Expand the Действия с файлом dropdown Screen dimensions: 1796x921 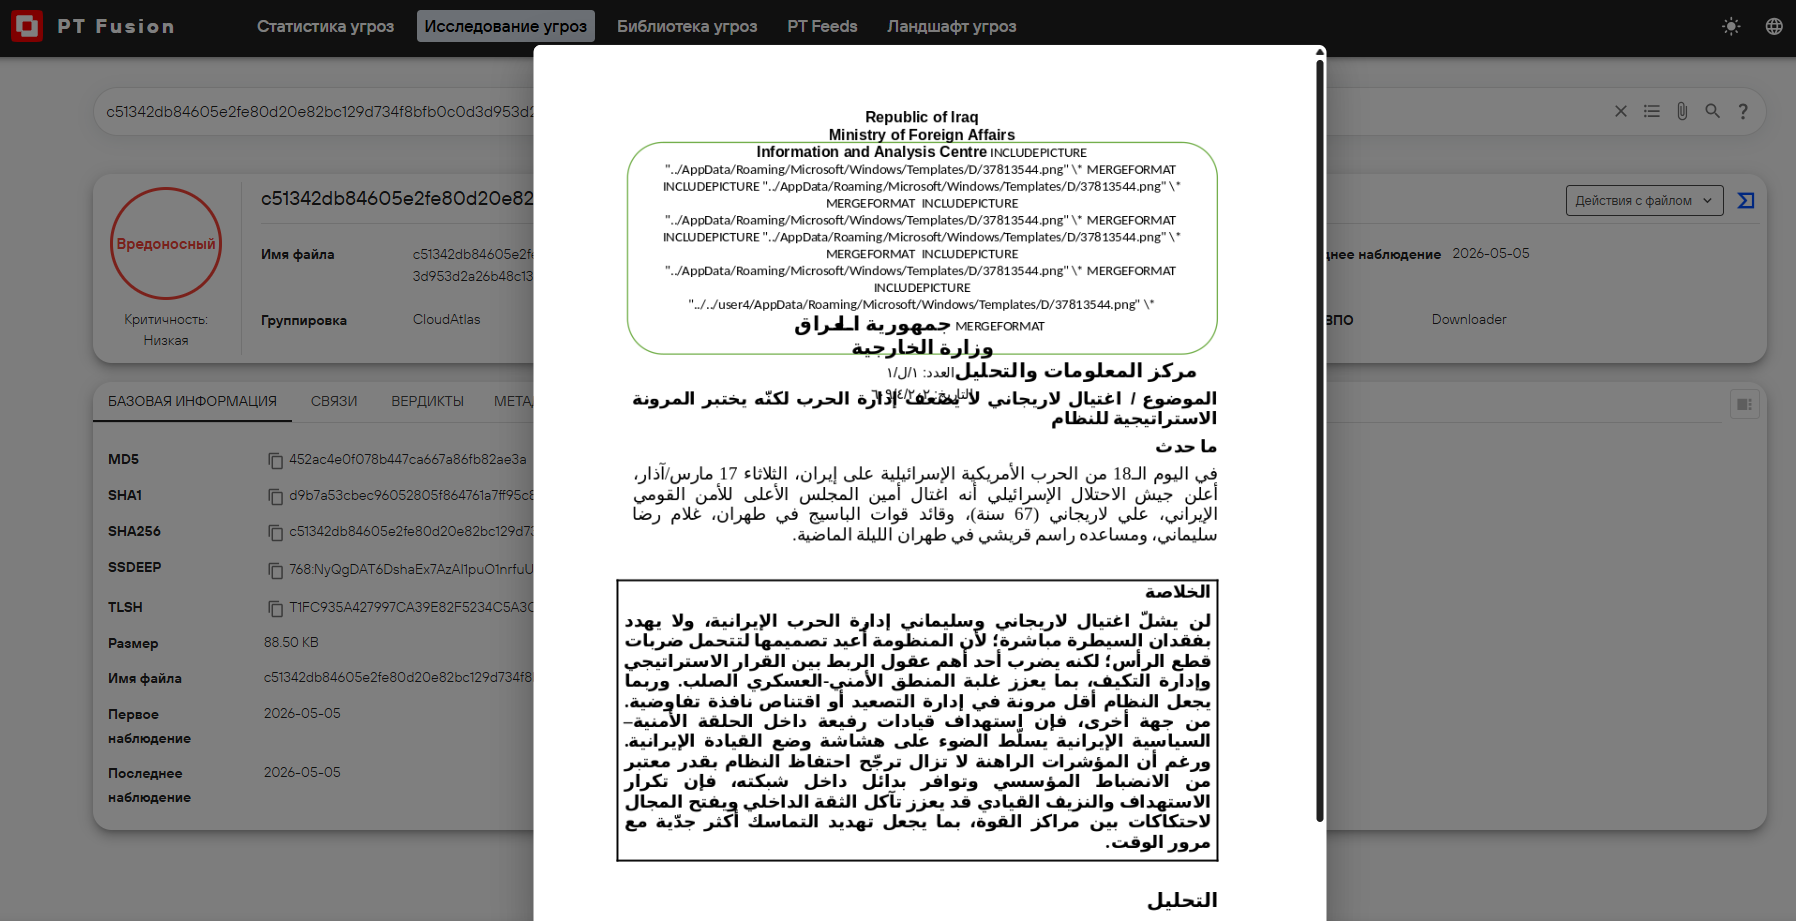1644,200
